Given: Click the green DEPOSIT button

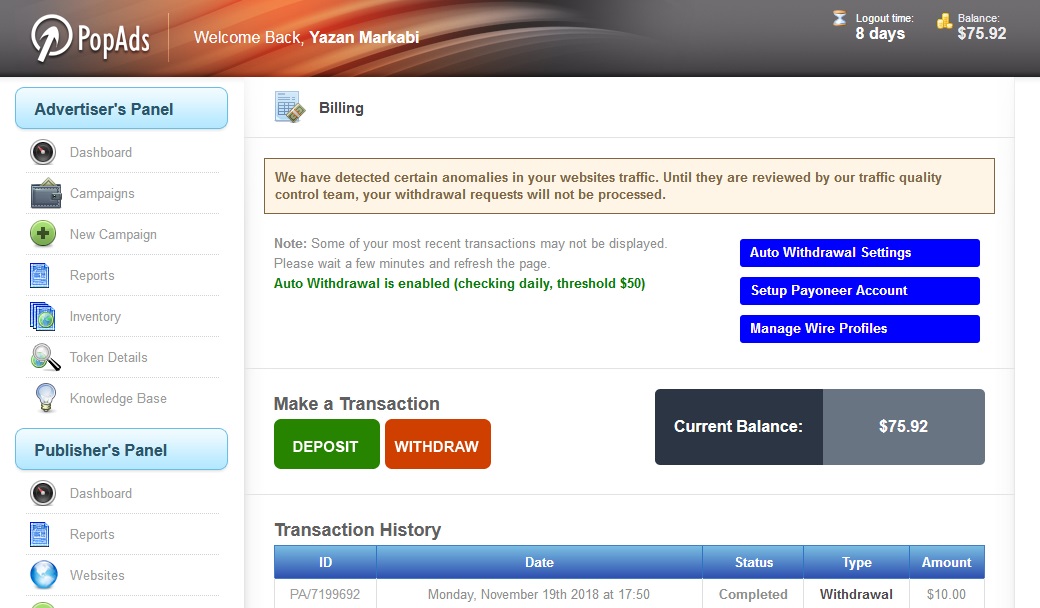Looking at the screenshot, I should click(x=326, y=444).
